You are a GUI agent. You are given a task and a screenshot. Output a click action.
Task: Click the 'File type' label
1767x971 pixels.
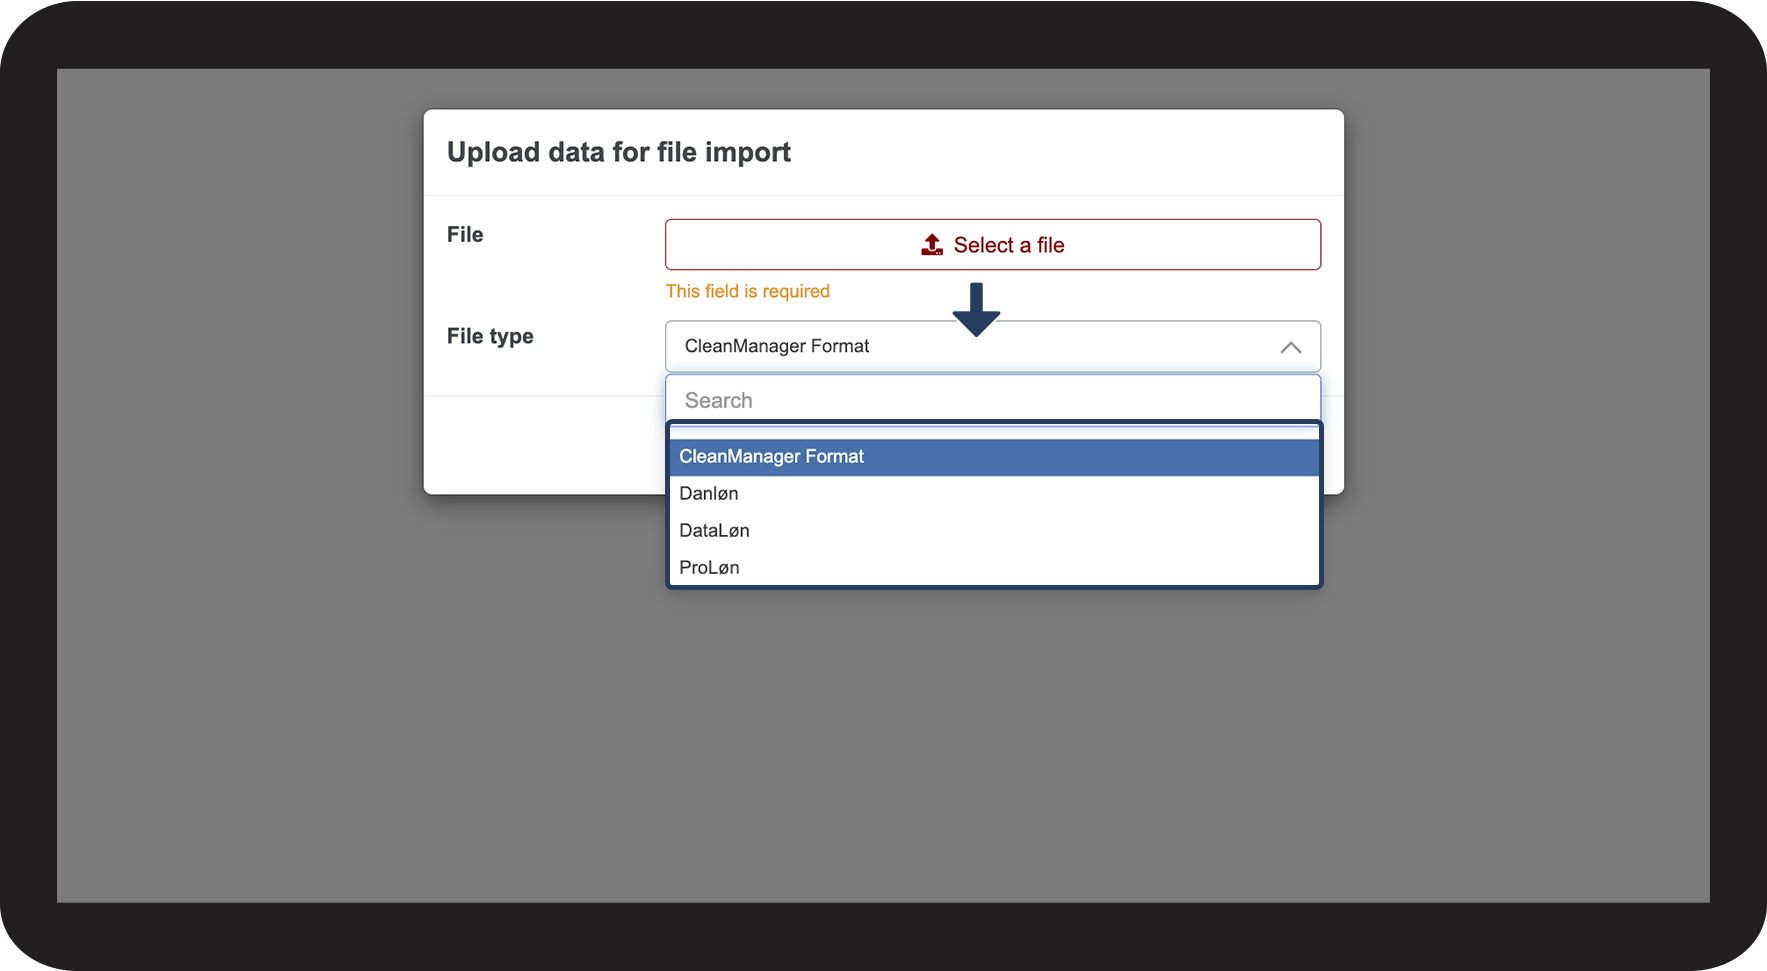(490, 337)
